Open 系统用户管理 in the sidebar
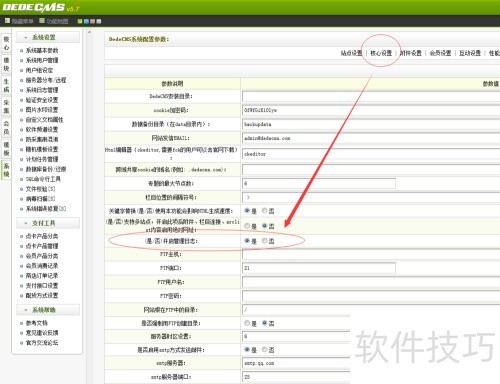The width and height of the screenshot is (500, 384). (42, 60)
